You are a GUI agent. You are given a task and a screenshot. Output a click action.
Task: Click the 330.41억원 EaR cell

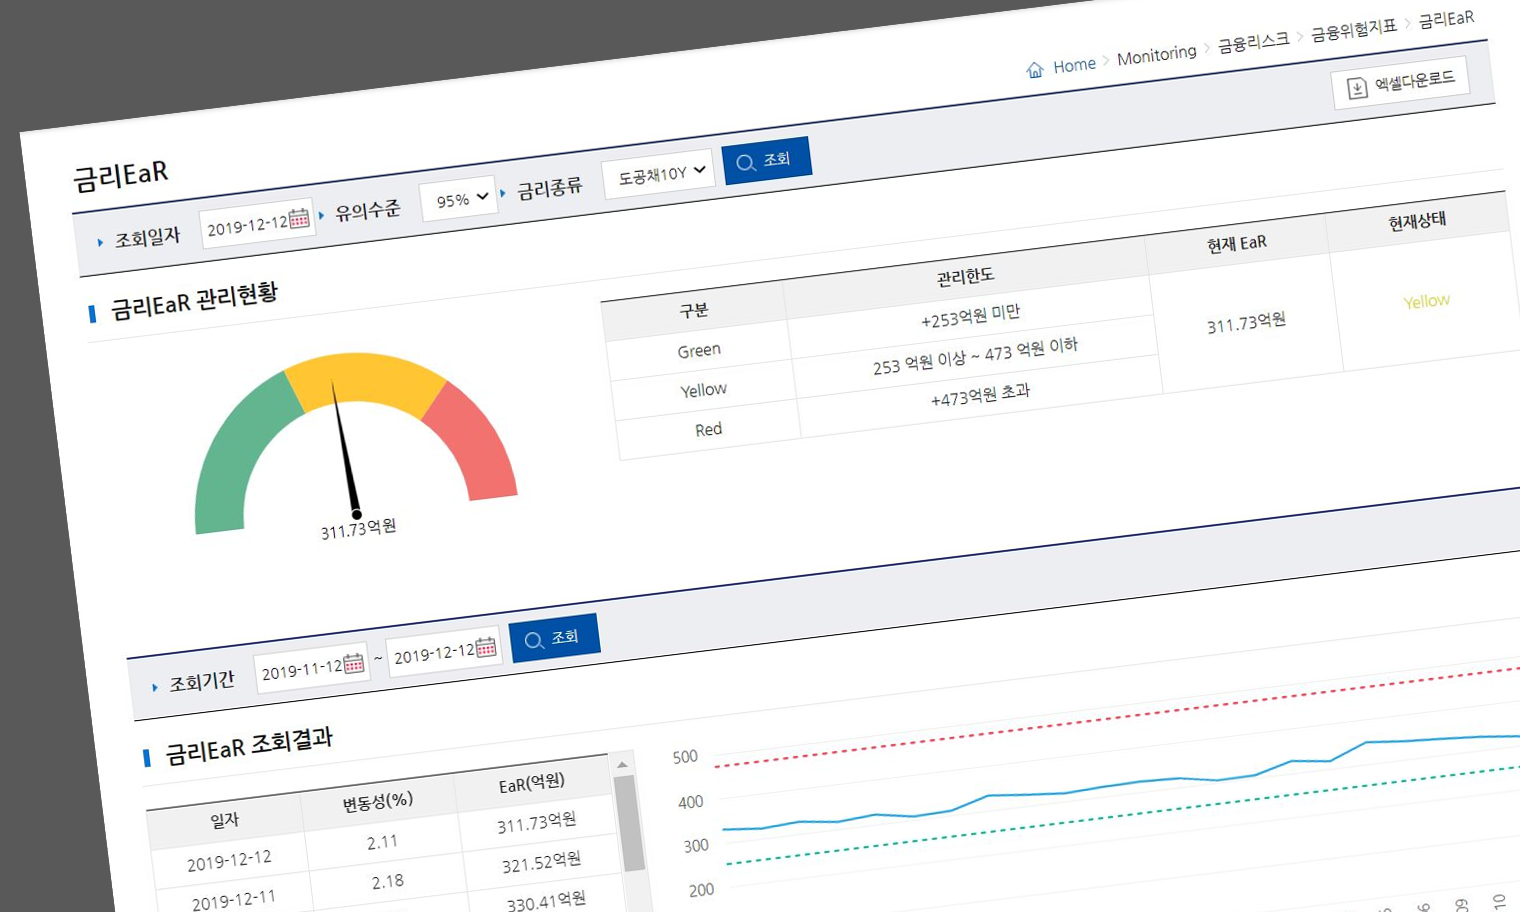point(546,902)
